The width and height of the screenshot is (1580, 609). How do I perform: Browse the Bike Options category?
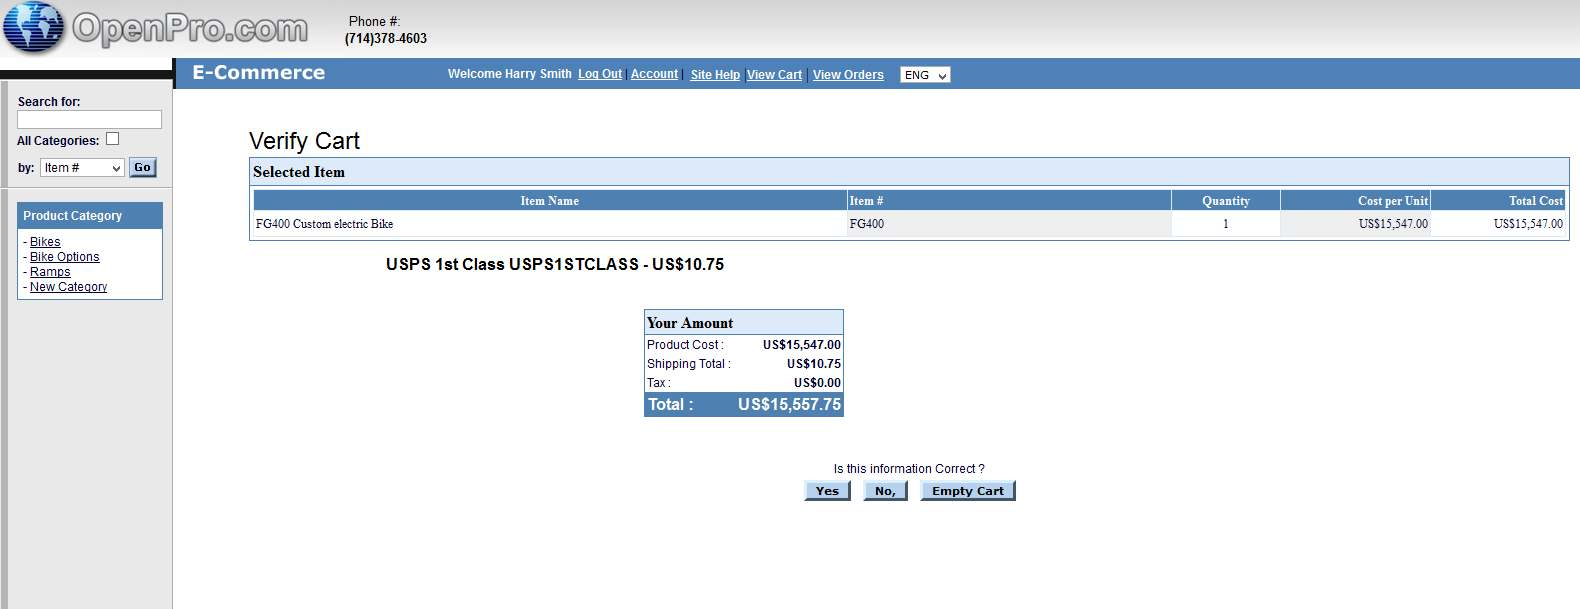pyautogui.click(x=64, y=257)
